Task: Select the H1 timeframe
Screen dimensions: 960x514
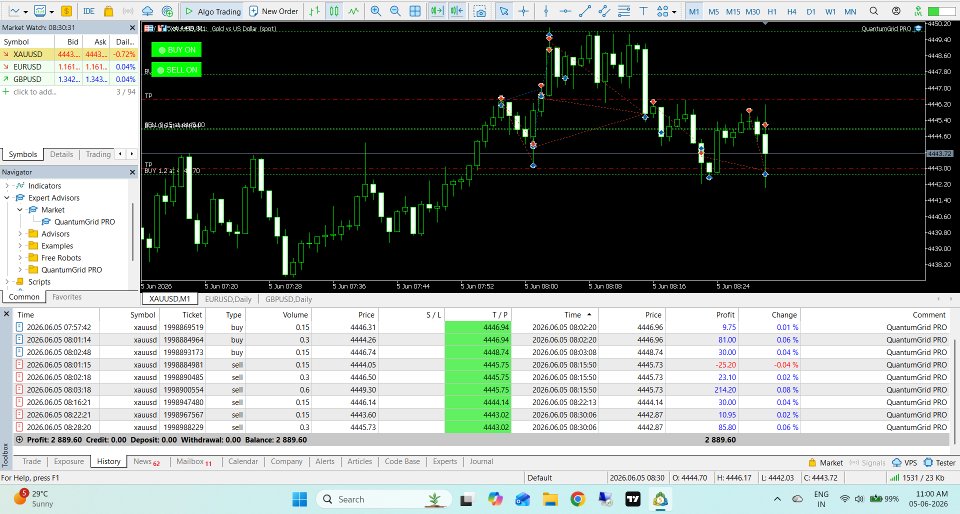Action: (772, 11)
